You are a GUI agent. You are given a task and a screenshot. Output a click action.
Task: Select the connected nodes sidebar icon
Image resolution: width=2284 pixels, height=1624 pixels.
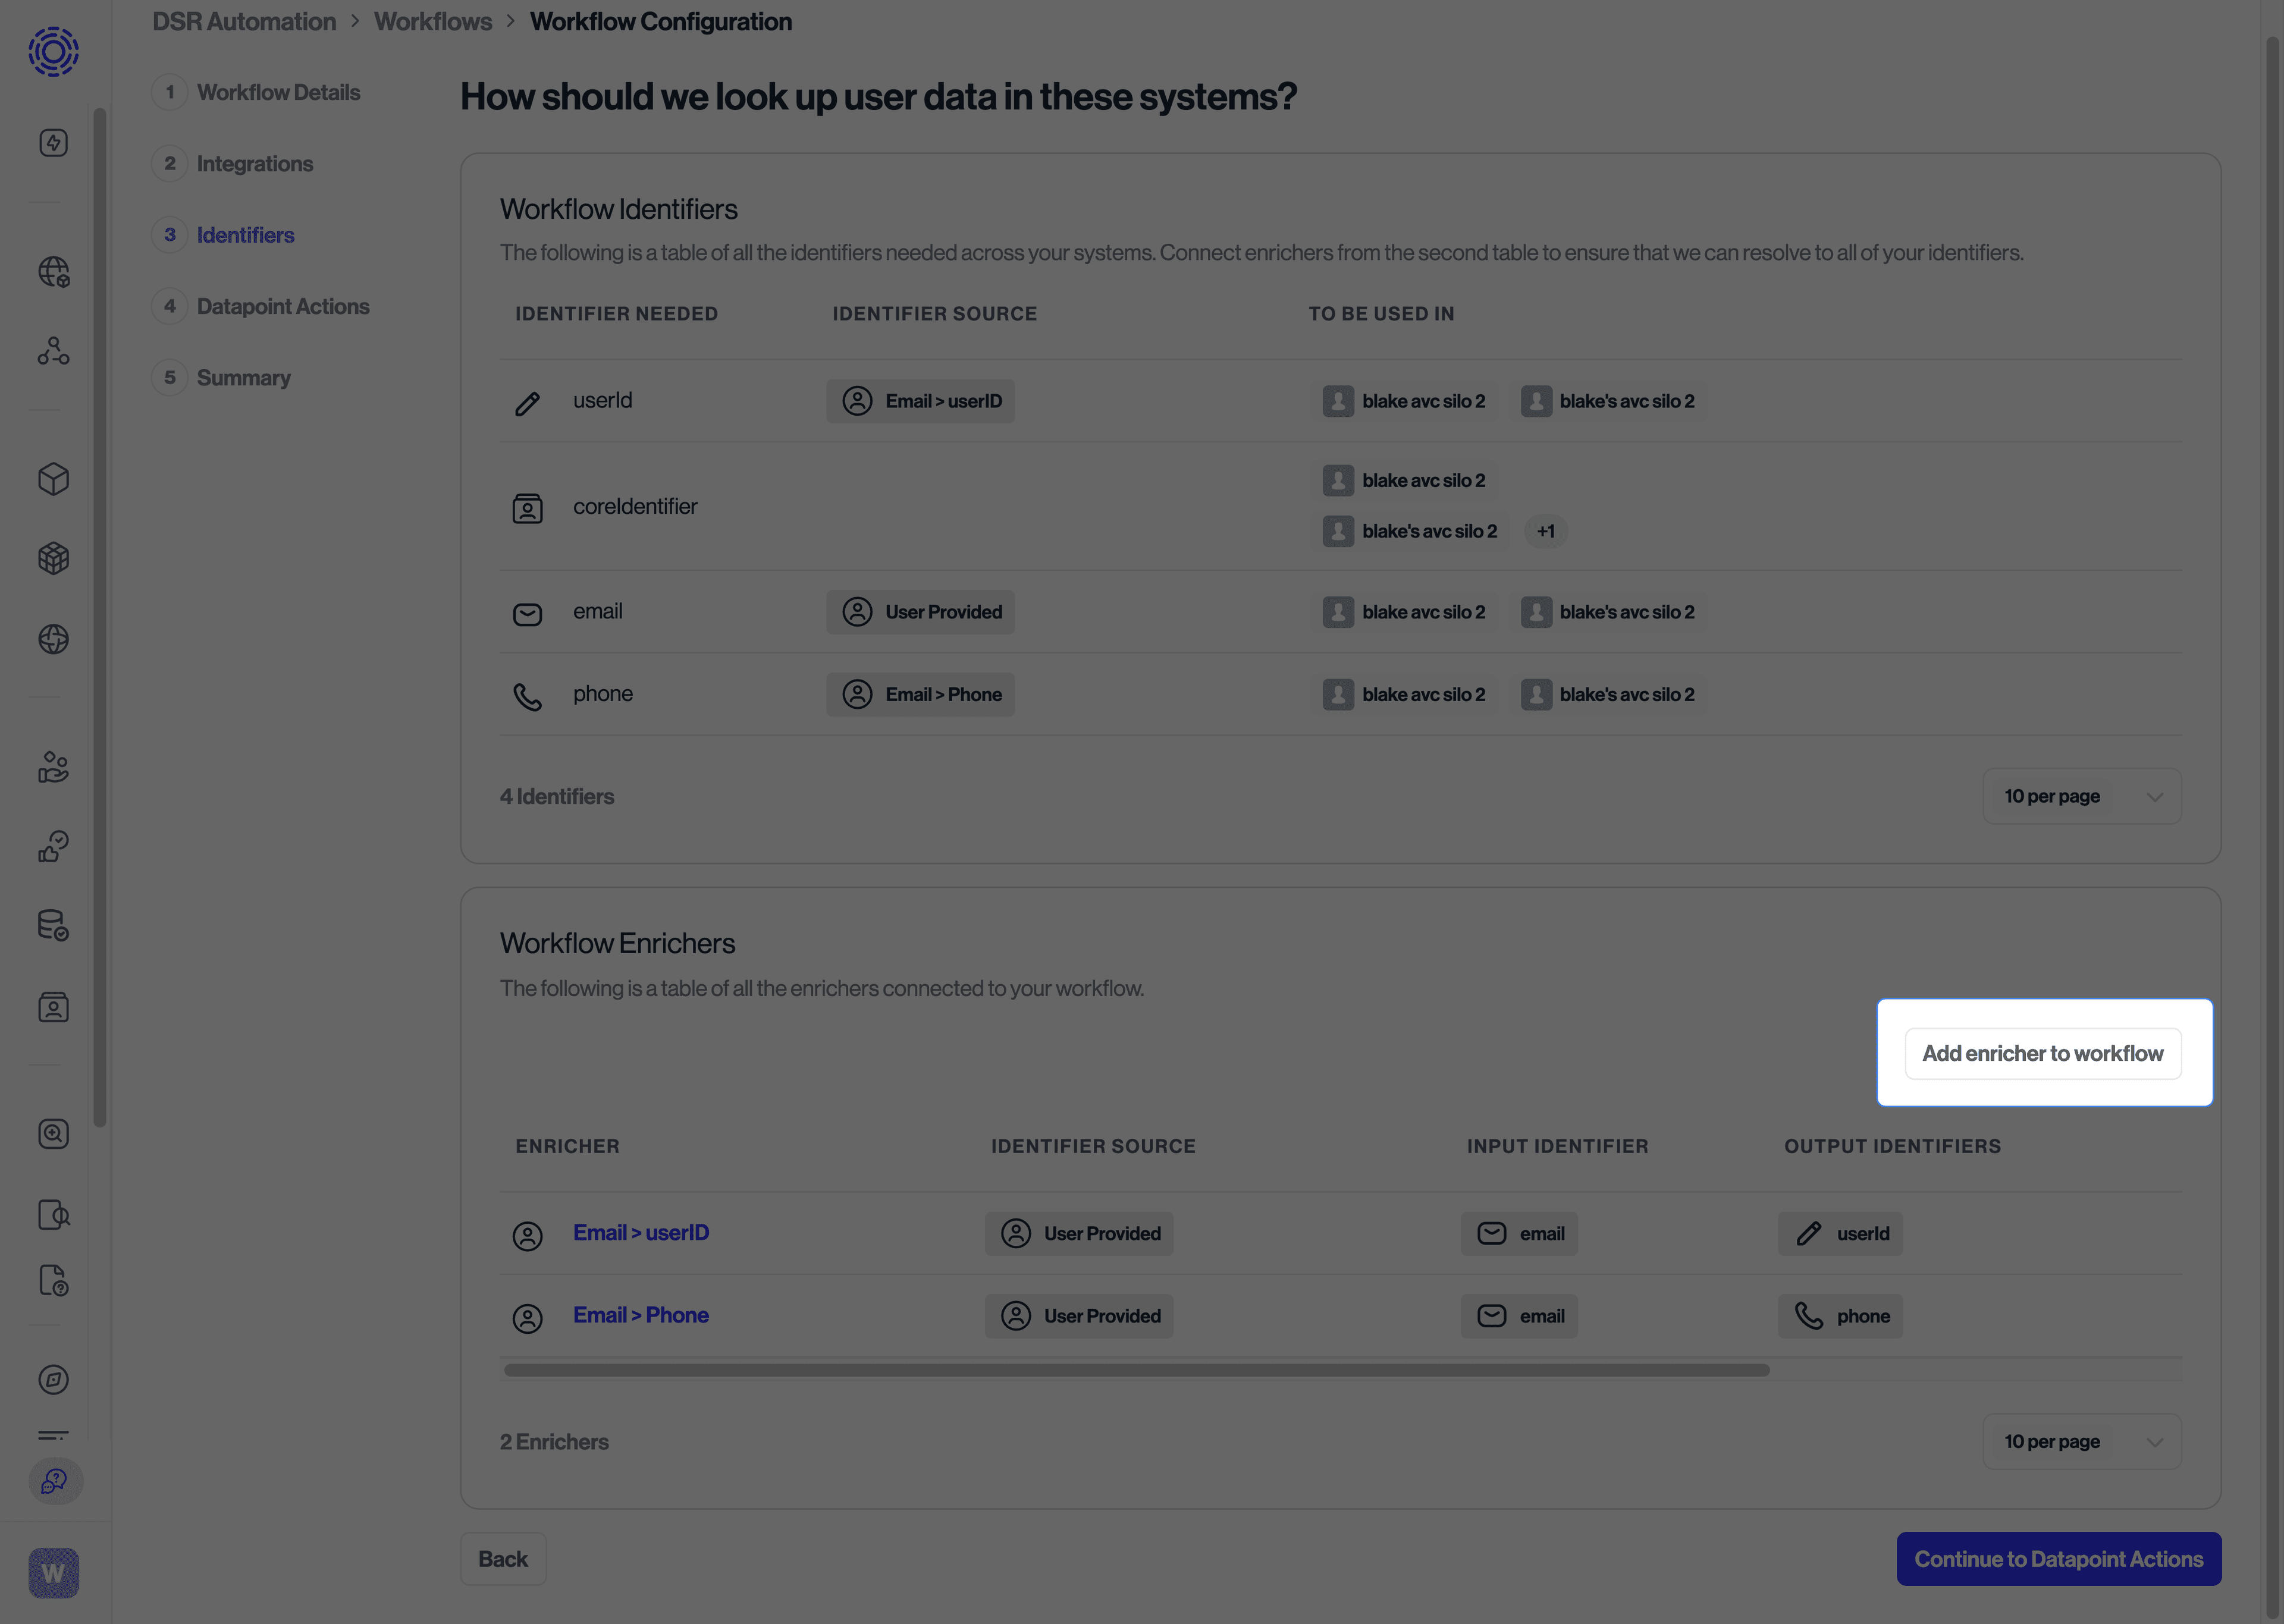pyautogui.click(x=53, y=351)
